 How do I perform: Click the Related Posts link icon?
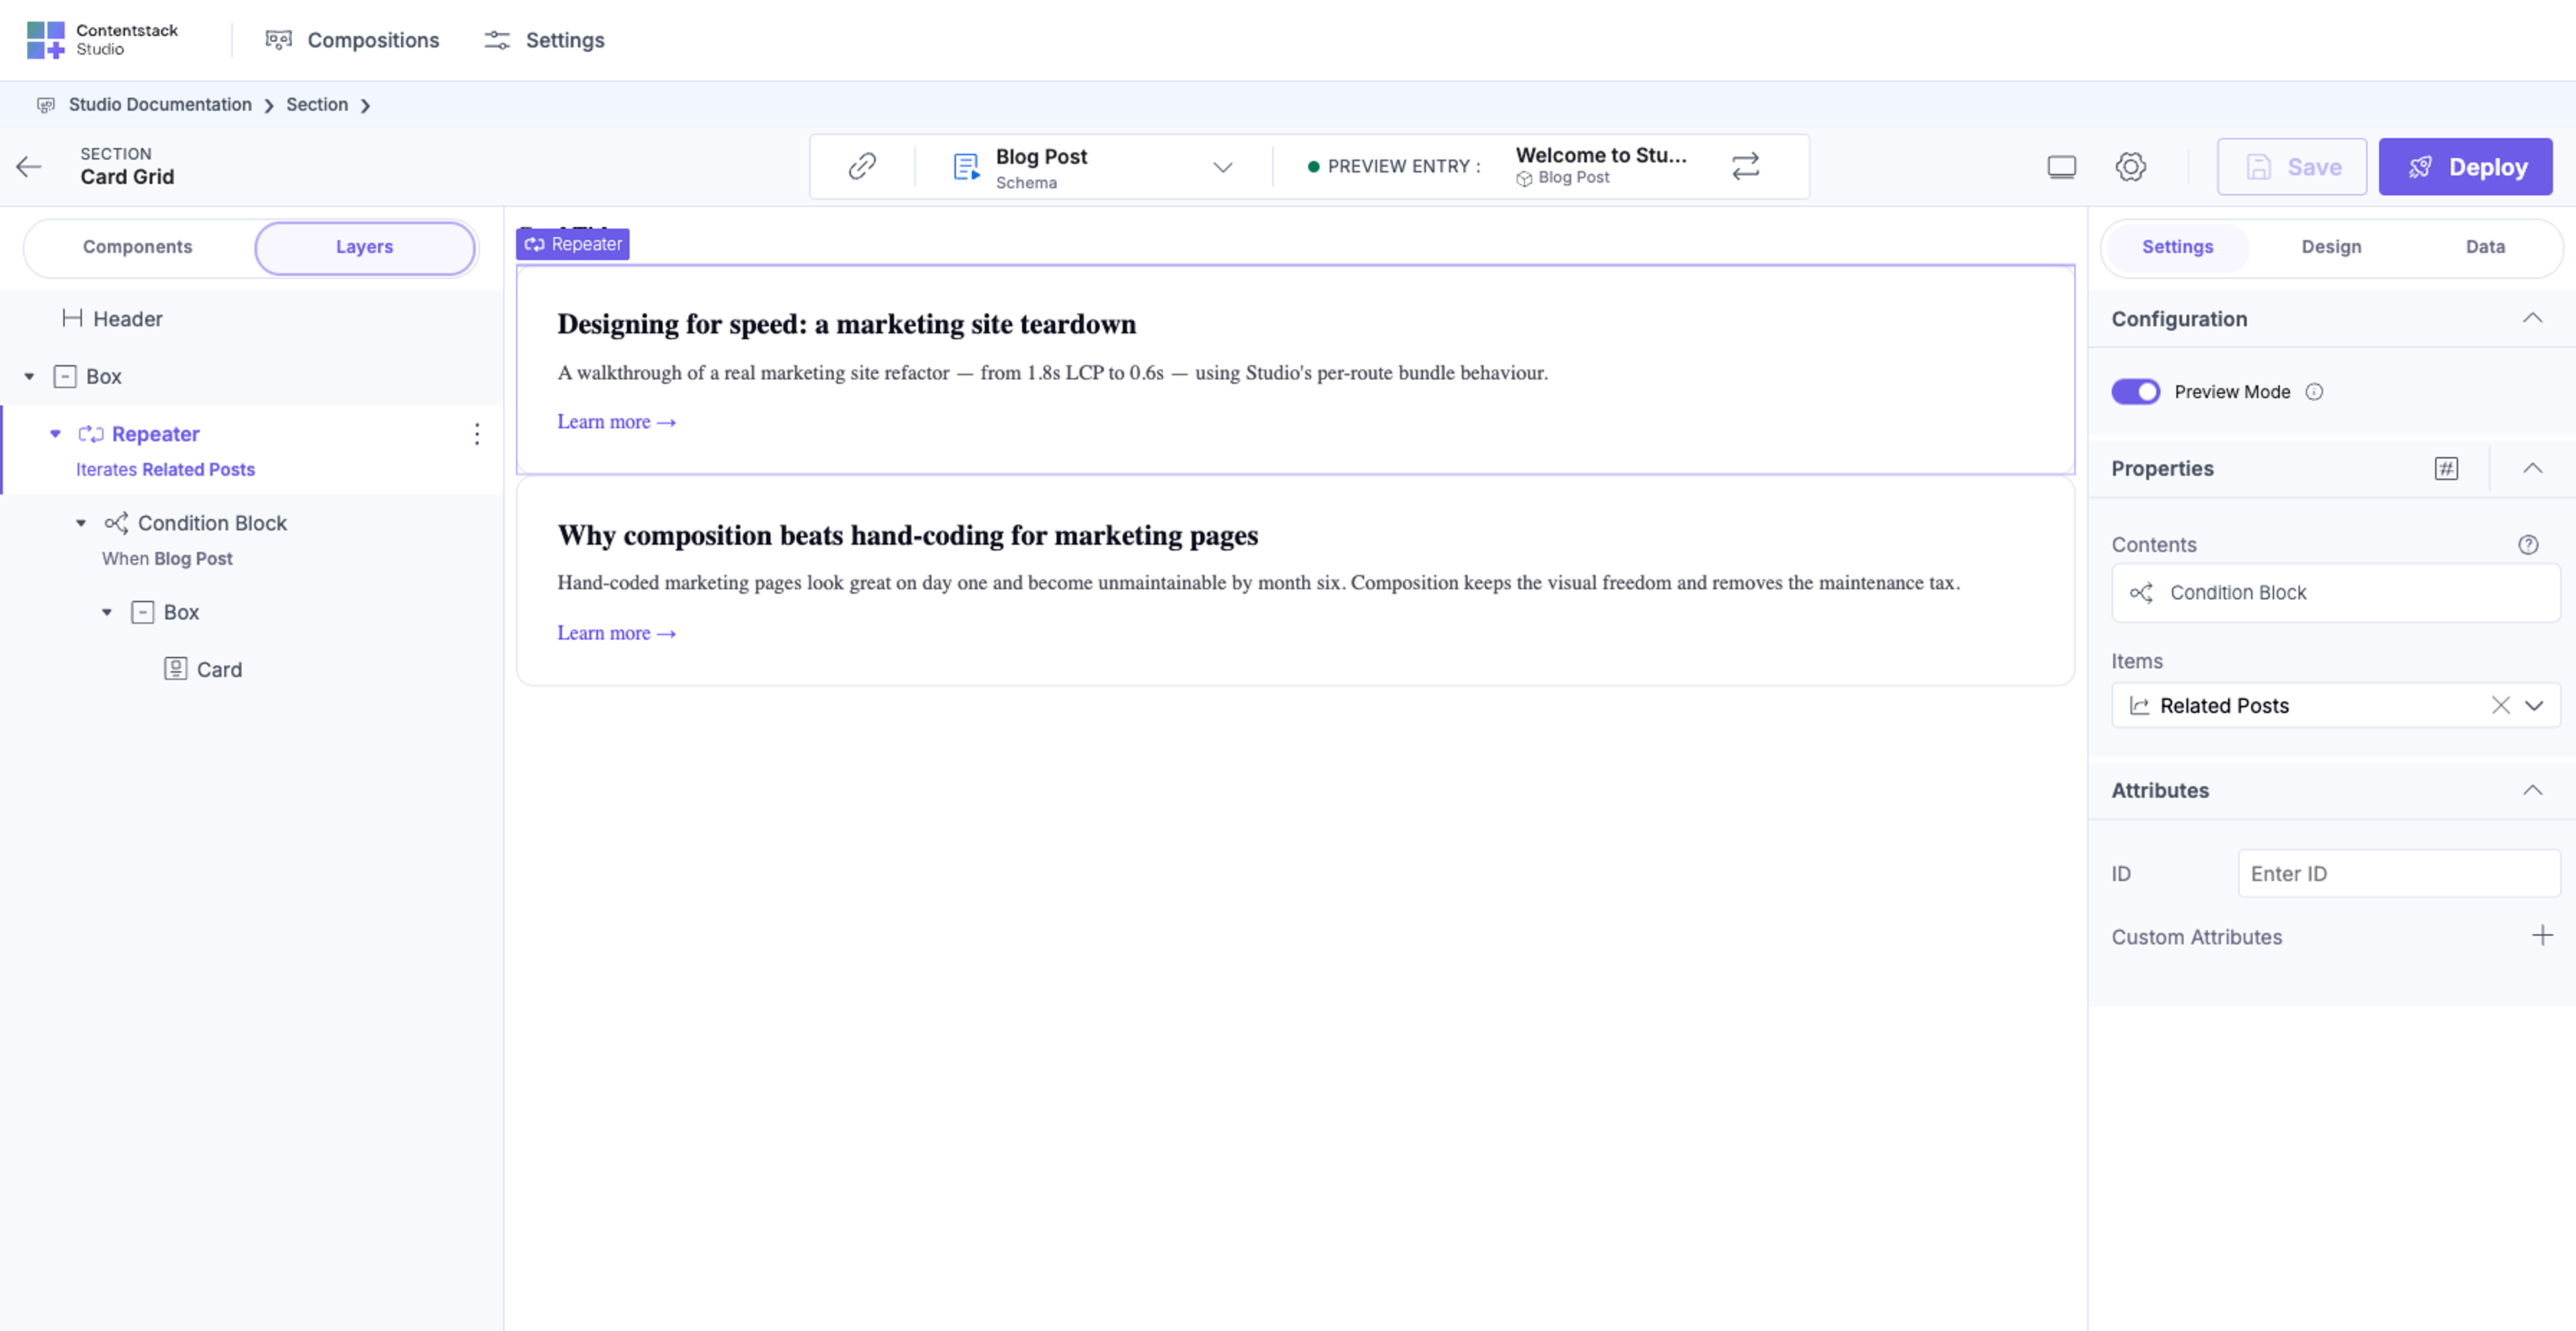pyautogui.click(x=2139, y=706)
